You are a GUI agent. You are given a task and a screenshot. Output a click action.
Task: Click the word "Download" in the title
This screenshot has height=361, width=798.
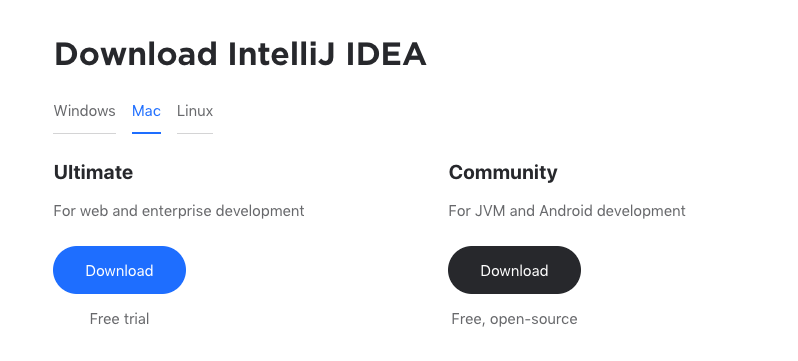tap(136, 54)
